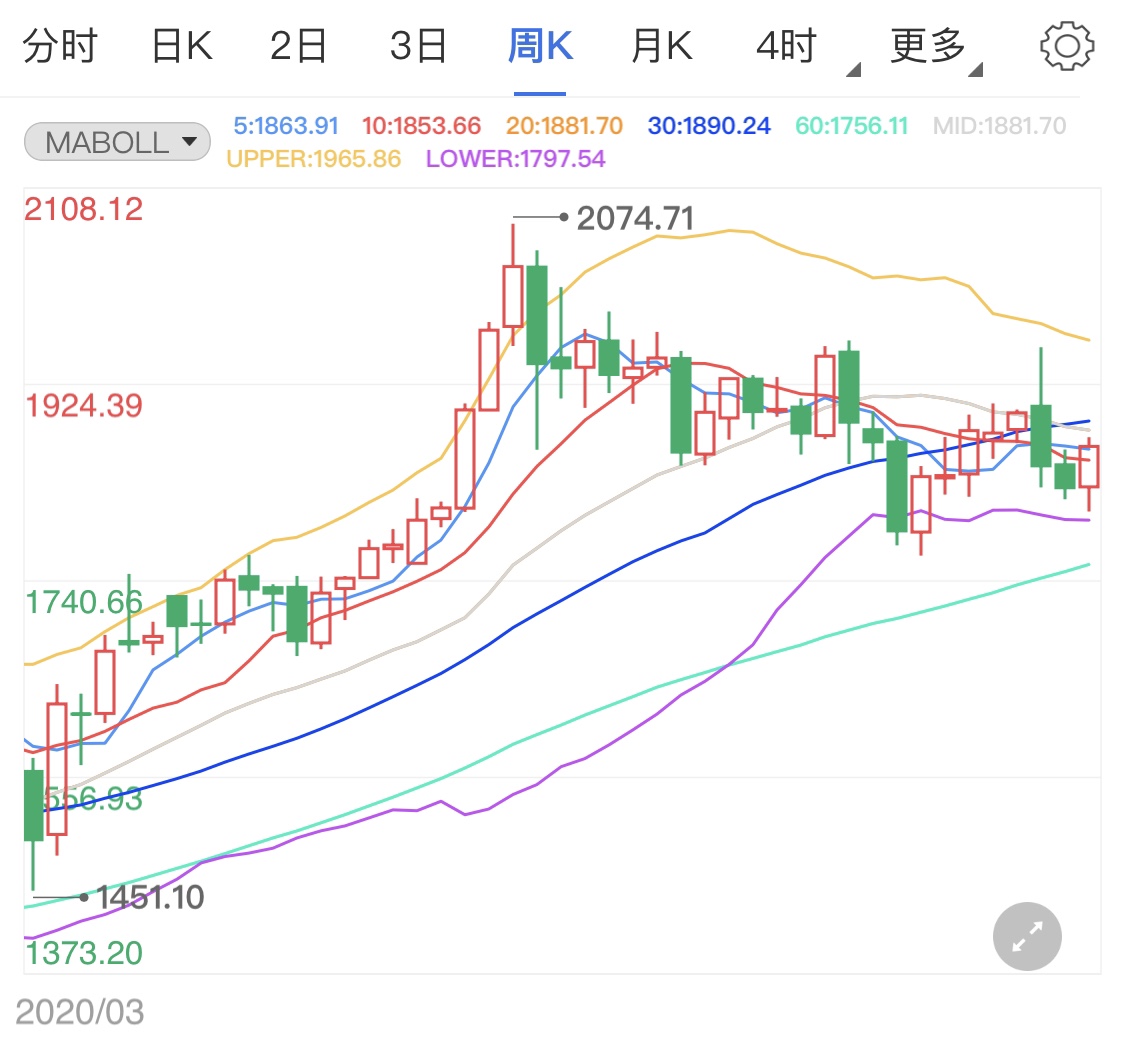Switch to the 2日 tab

296,44
